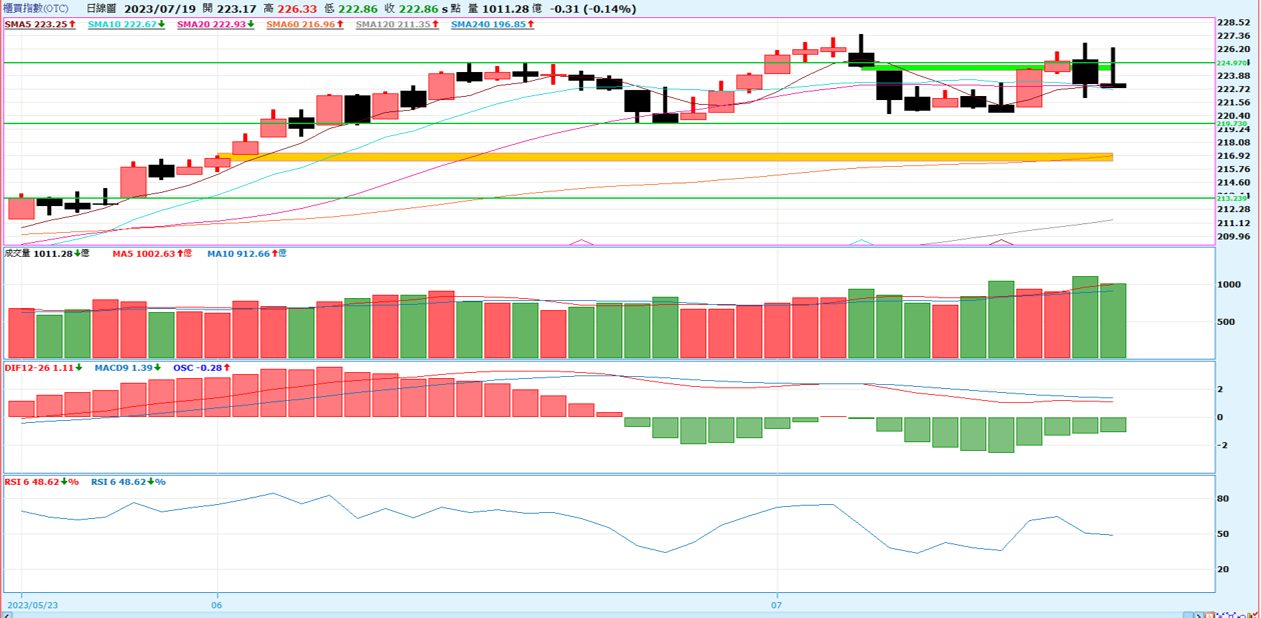This screenshot has height=618, width=1261.
Task: Click the 07 month marker on time axis
Action: 777,606
